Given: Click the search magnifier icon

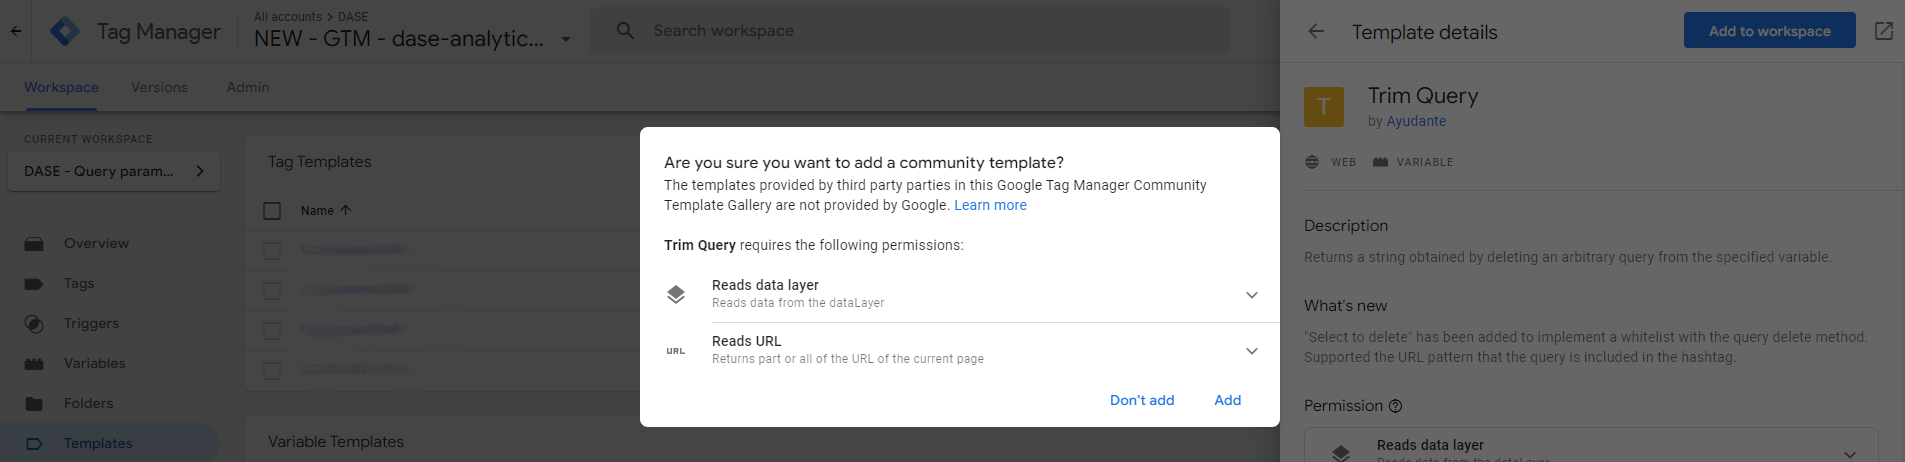Looking at the screenshot, I should pyautogui.click(x=625, y=31).
